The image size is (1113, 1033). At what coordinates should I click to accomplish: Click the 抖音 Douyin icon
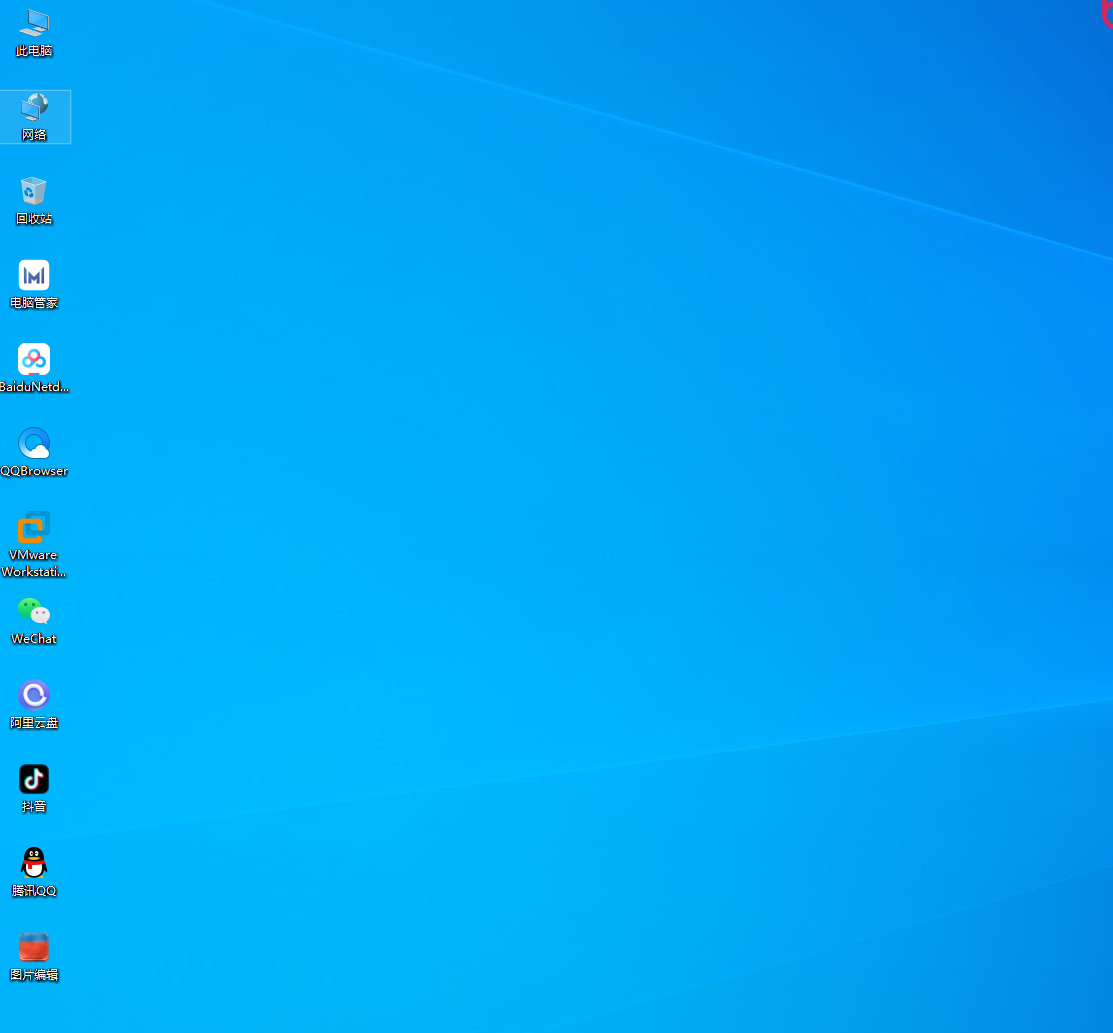click(34, 779)
